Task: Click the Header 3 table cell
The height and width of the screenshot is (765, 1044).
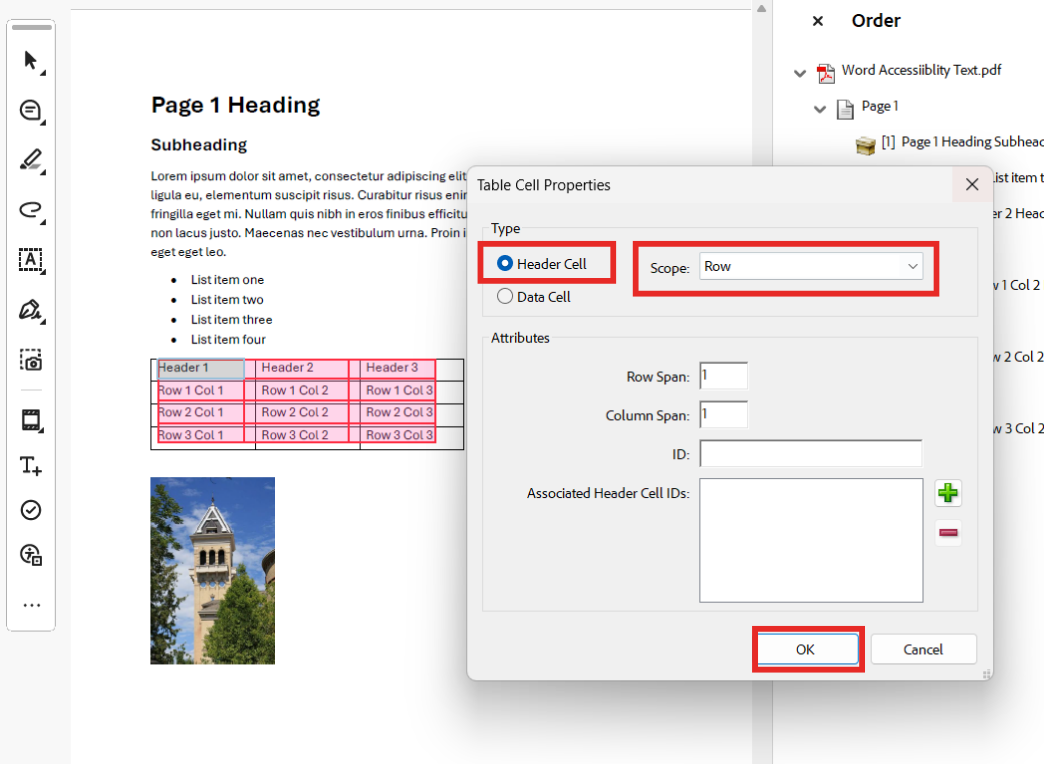Action: pos(398,368)
